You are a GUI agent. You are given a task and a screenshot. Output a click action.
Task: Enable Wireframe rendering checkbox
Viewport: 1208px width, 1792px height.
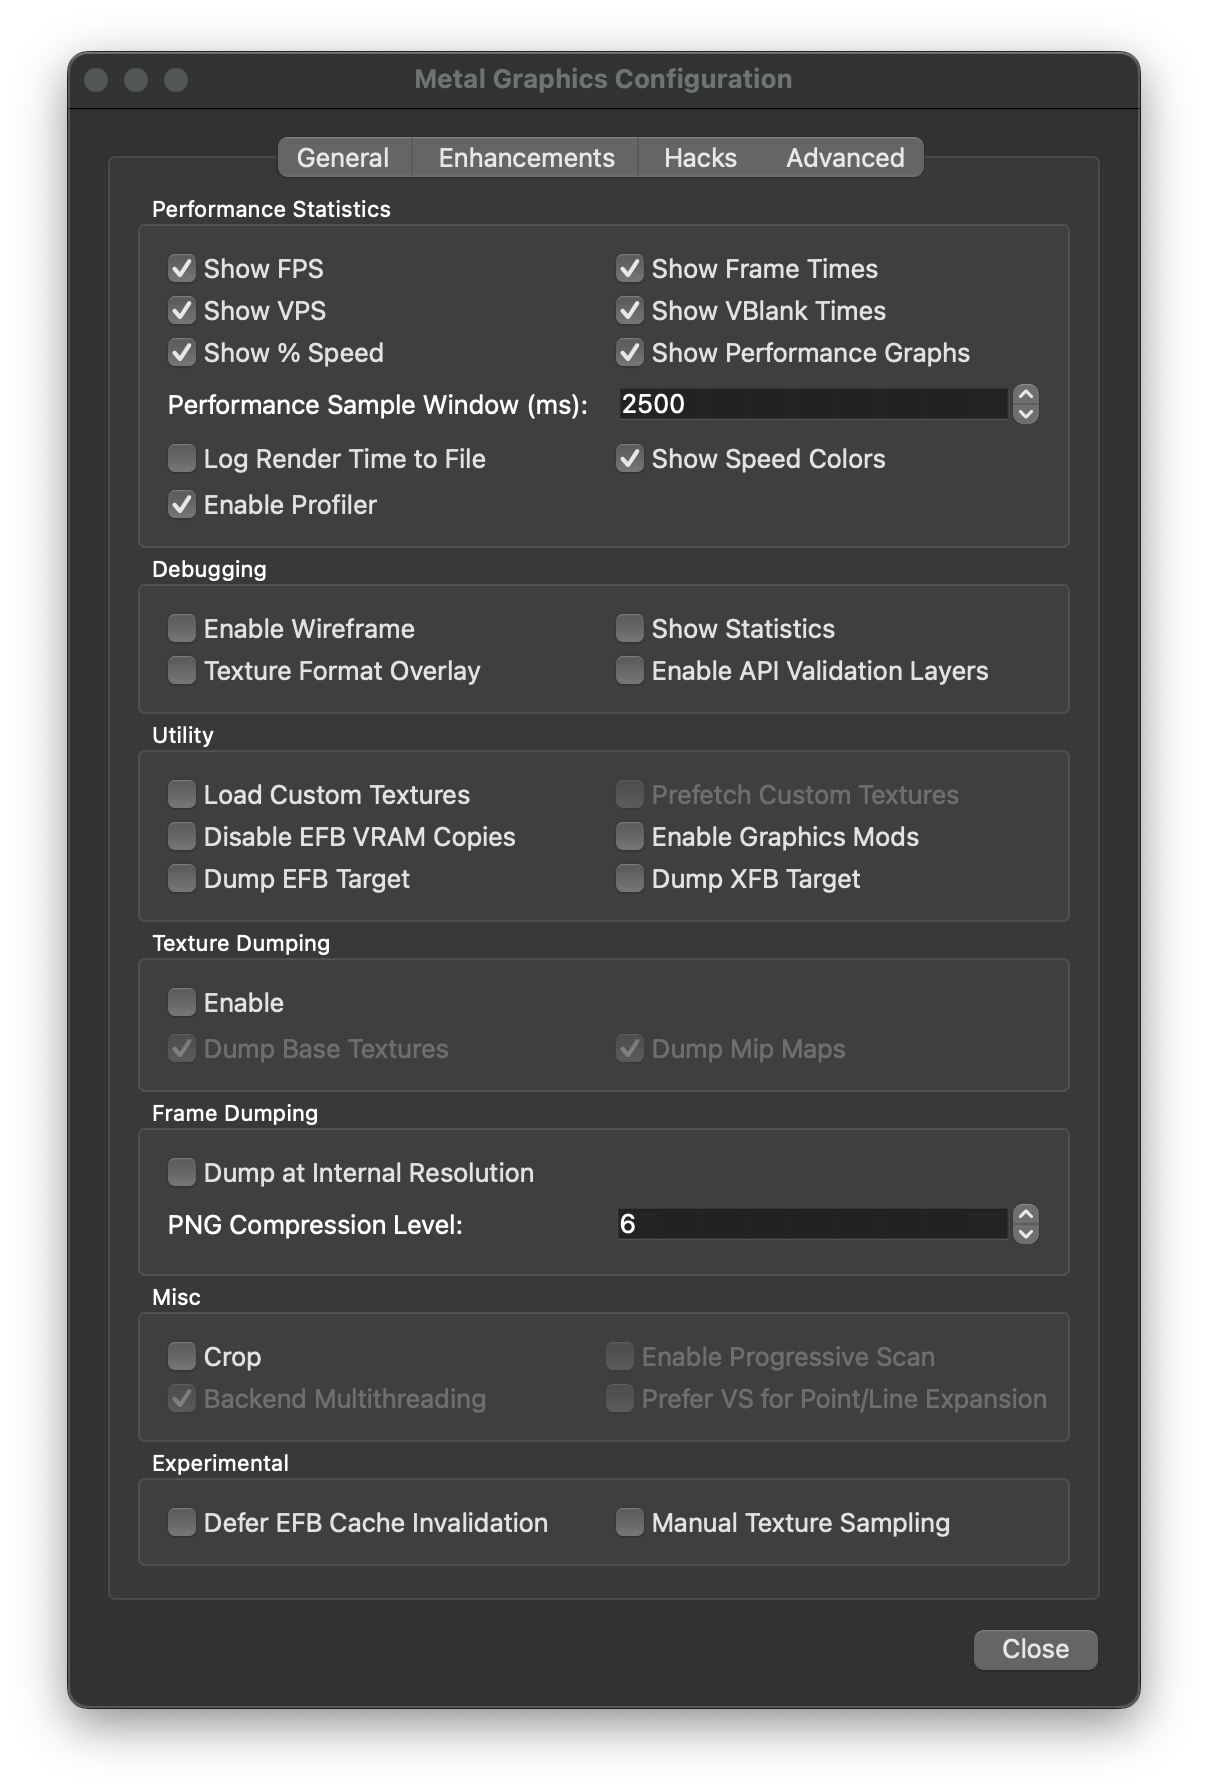181,629
